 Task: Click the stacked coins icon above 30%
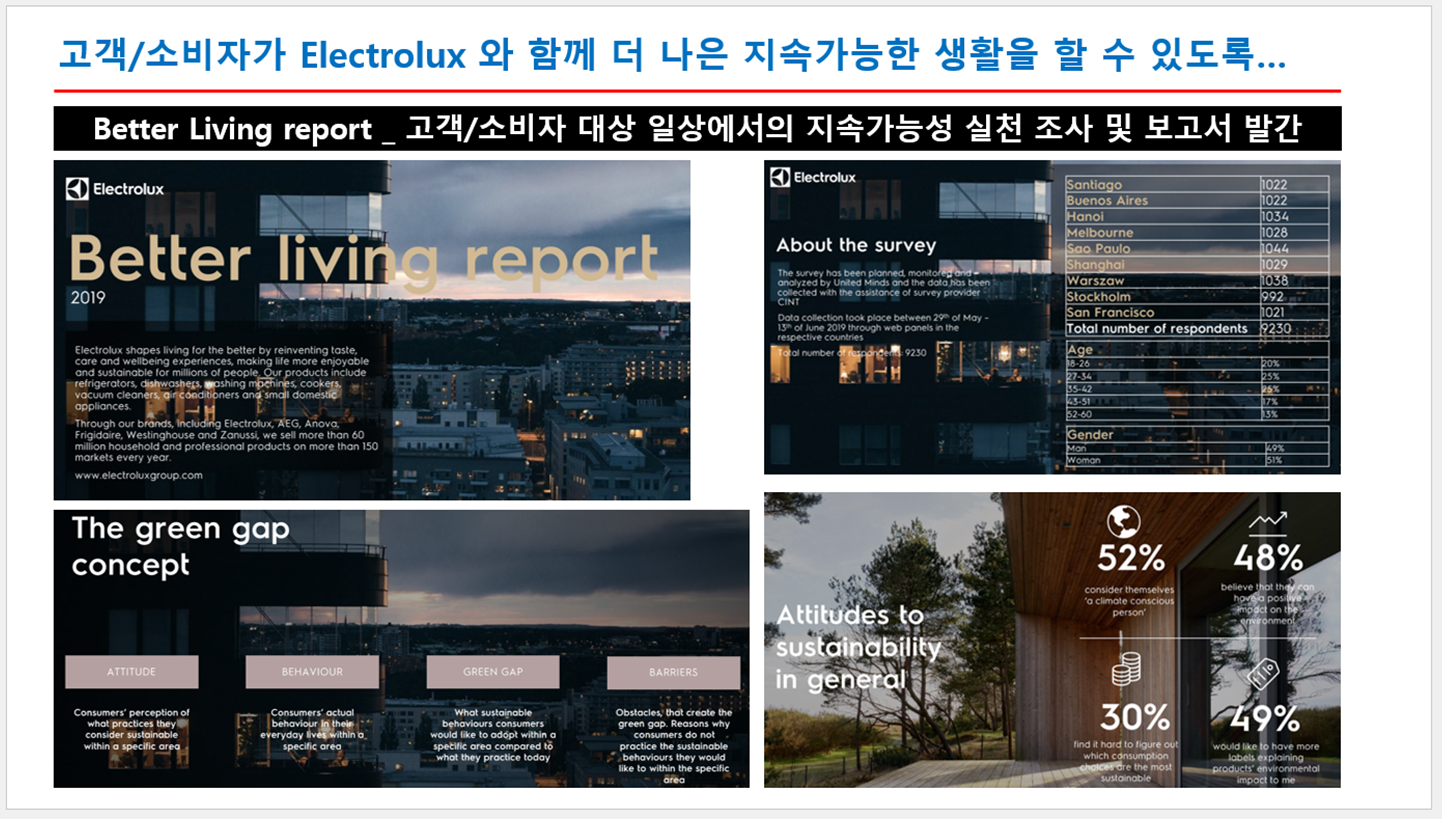(x=1127, y=669)
